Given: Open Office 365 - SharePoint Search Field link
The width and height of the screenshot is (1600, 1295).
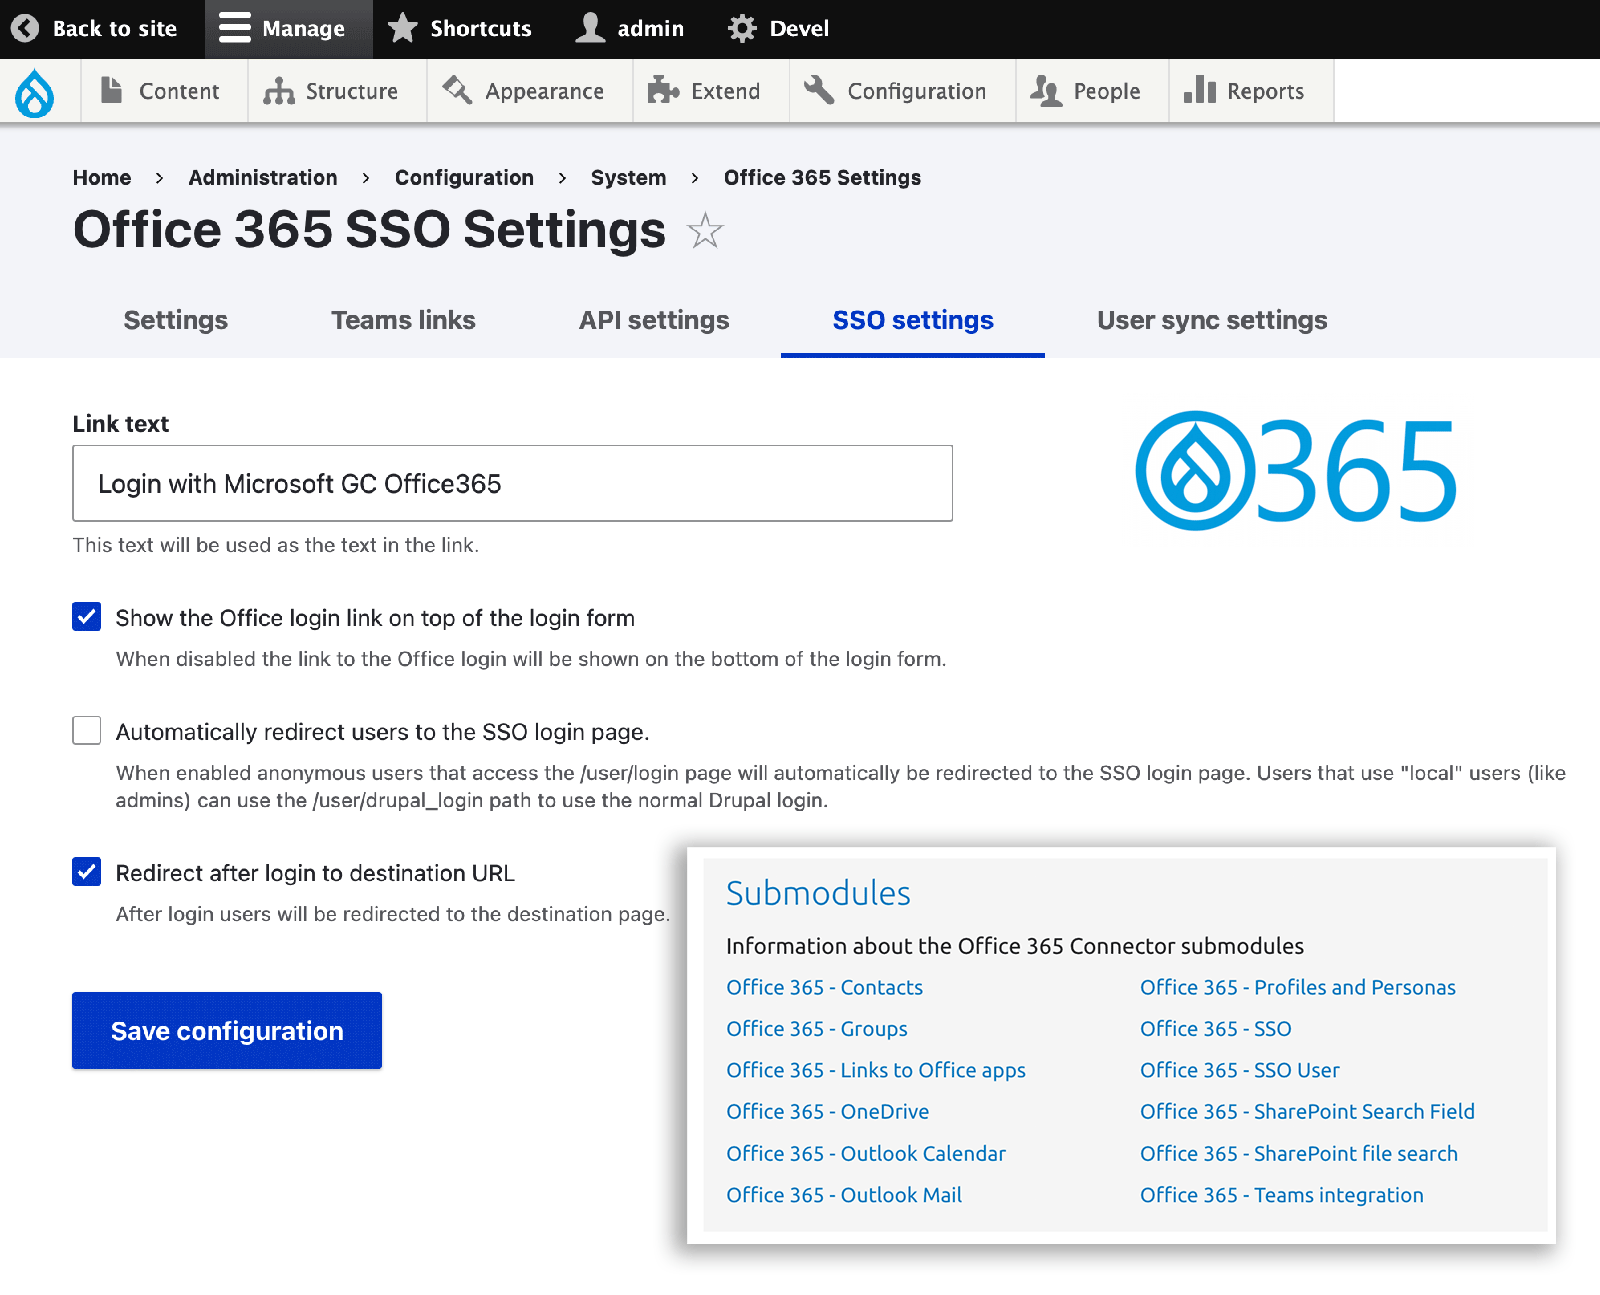Looking at the screenshot, I should 1308,1111.
